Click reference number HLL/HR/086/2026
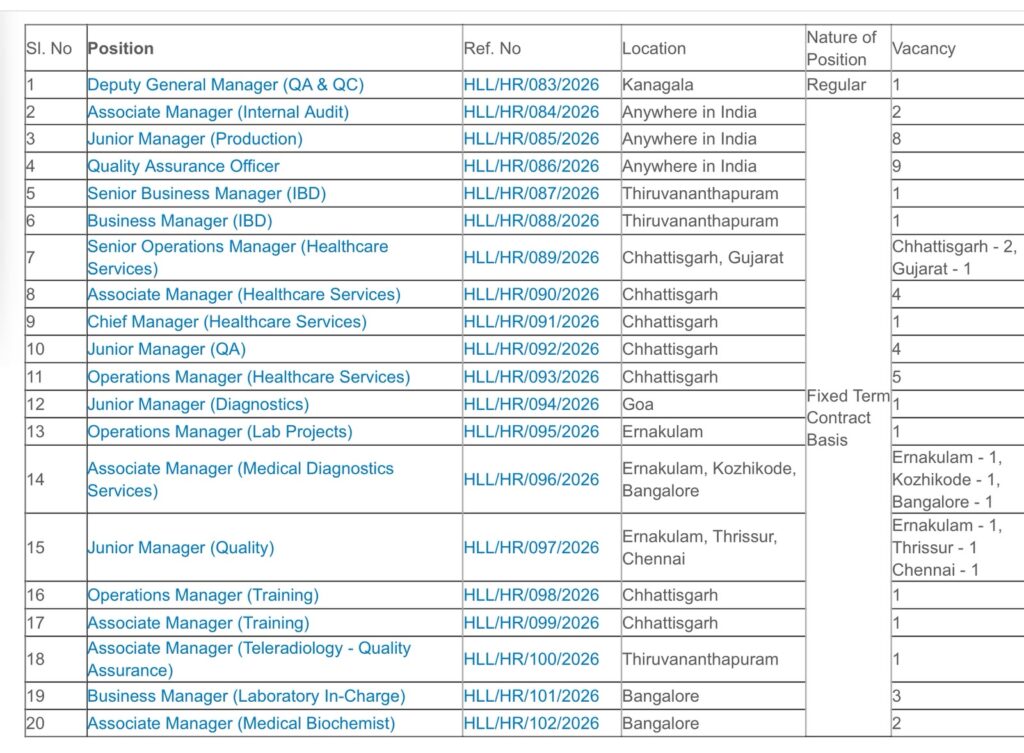The image size is (1024, 753). click(531, 166)
